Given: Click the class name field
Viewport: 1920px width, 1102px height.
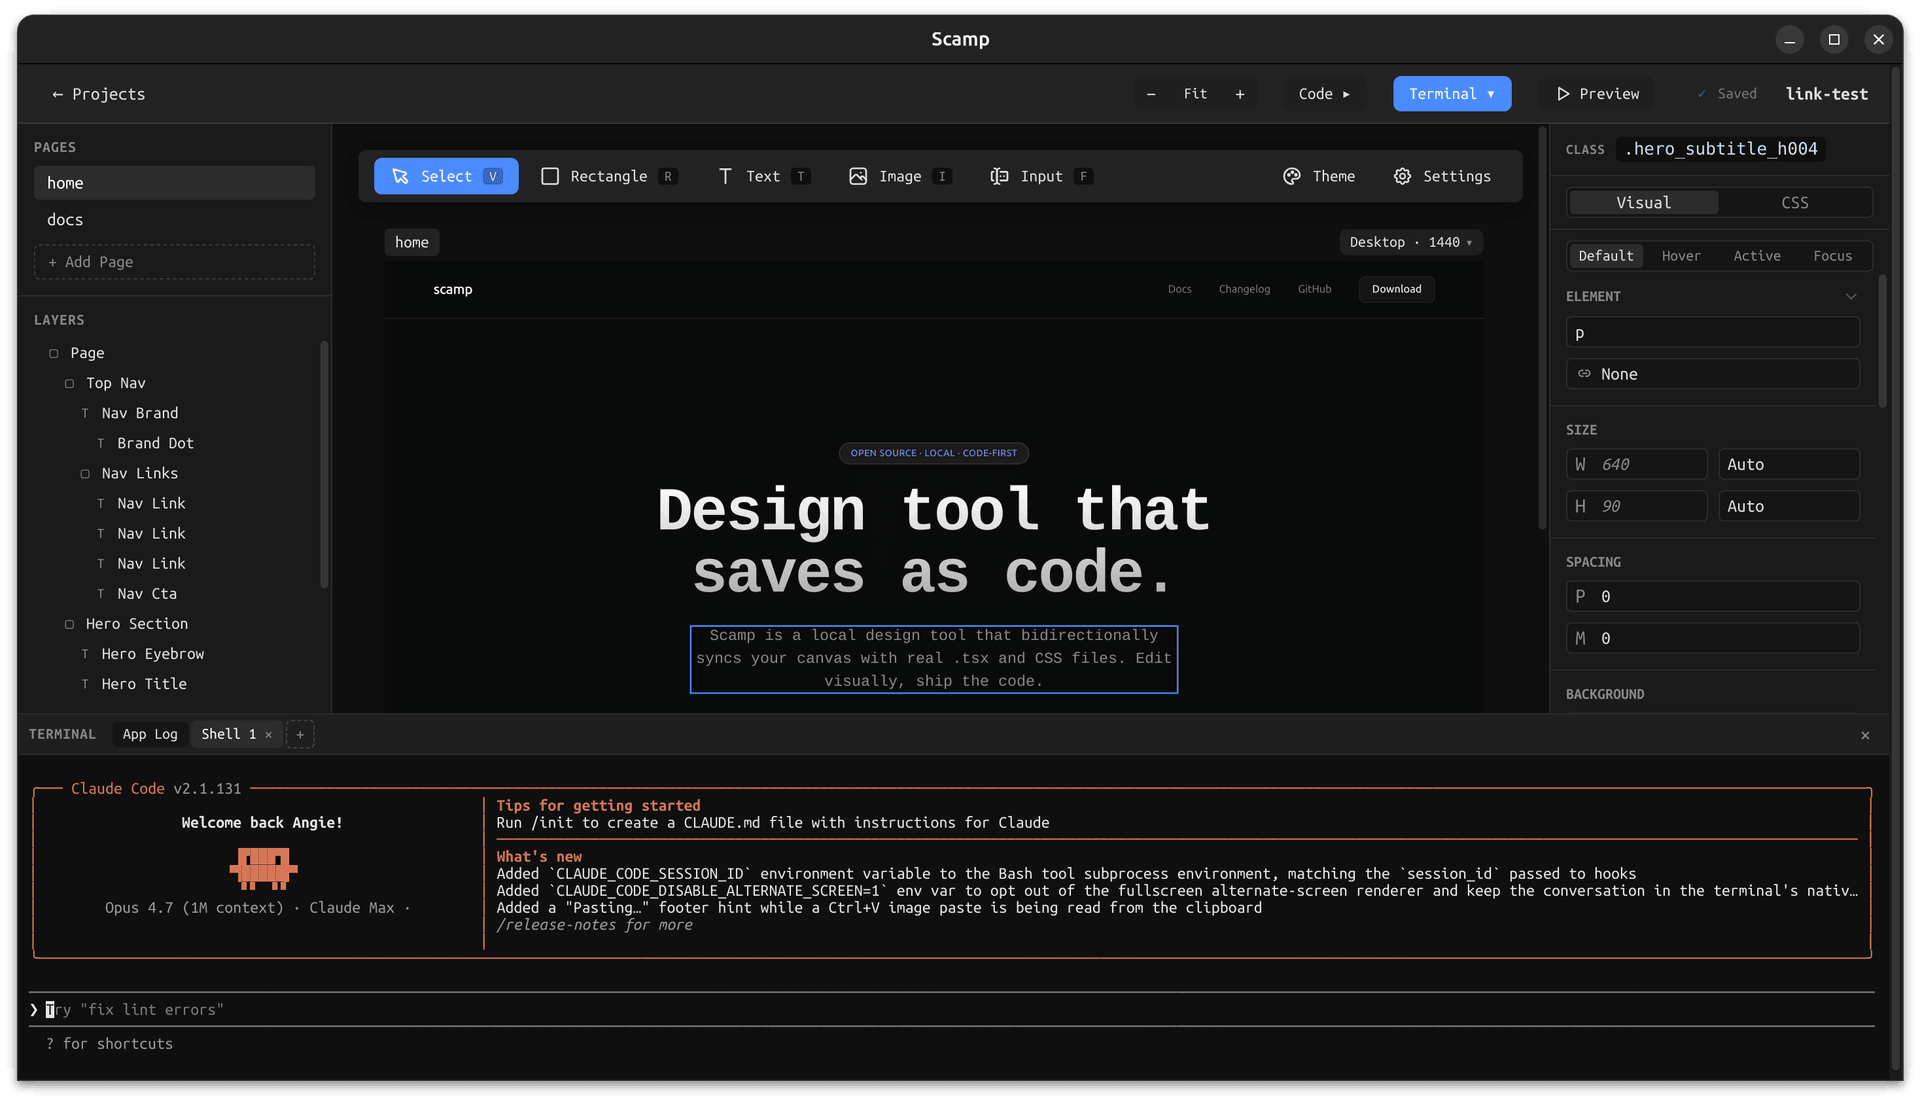Looking at the screenshot, I should [x=1721, y=149].
